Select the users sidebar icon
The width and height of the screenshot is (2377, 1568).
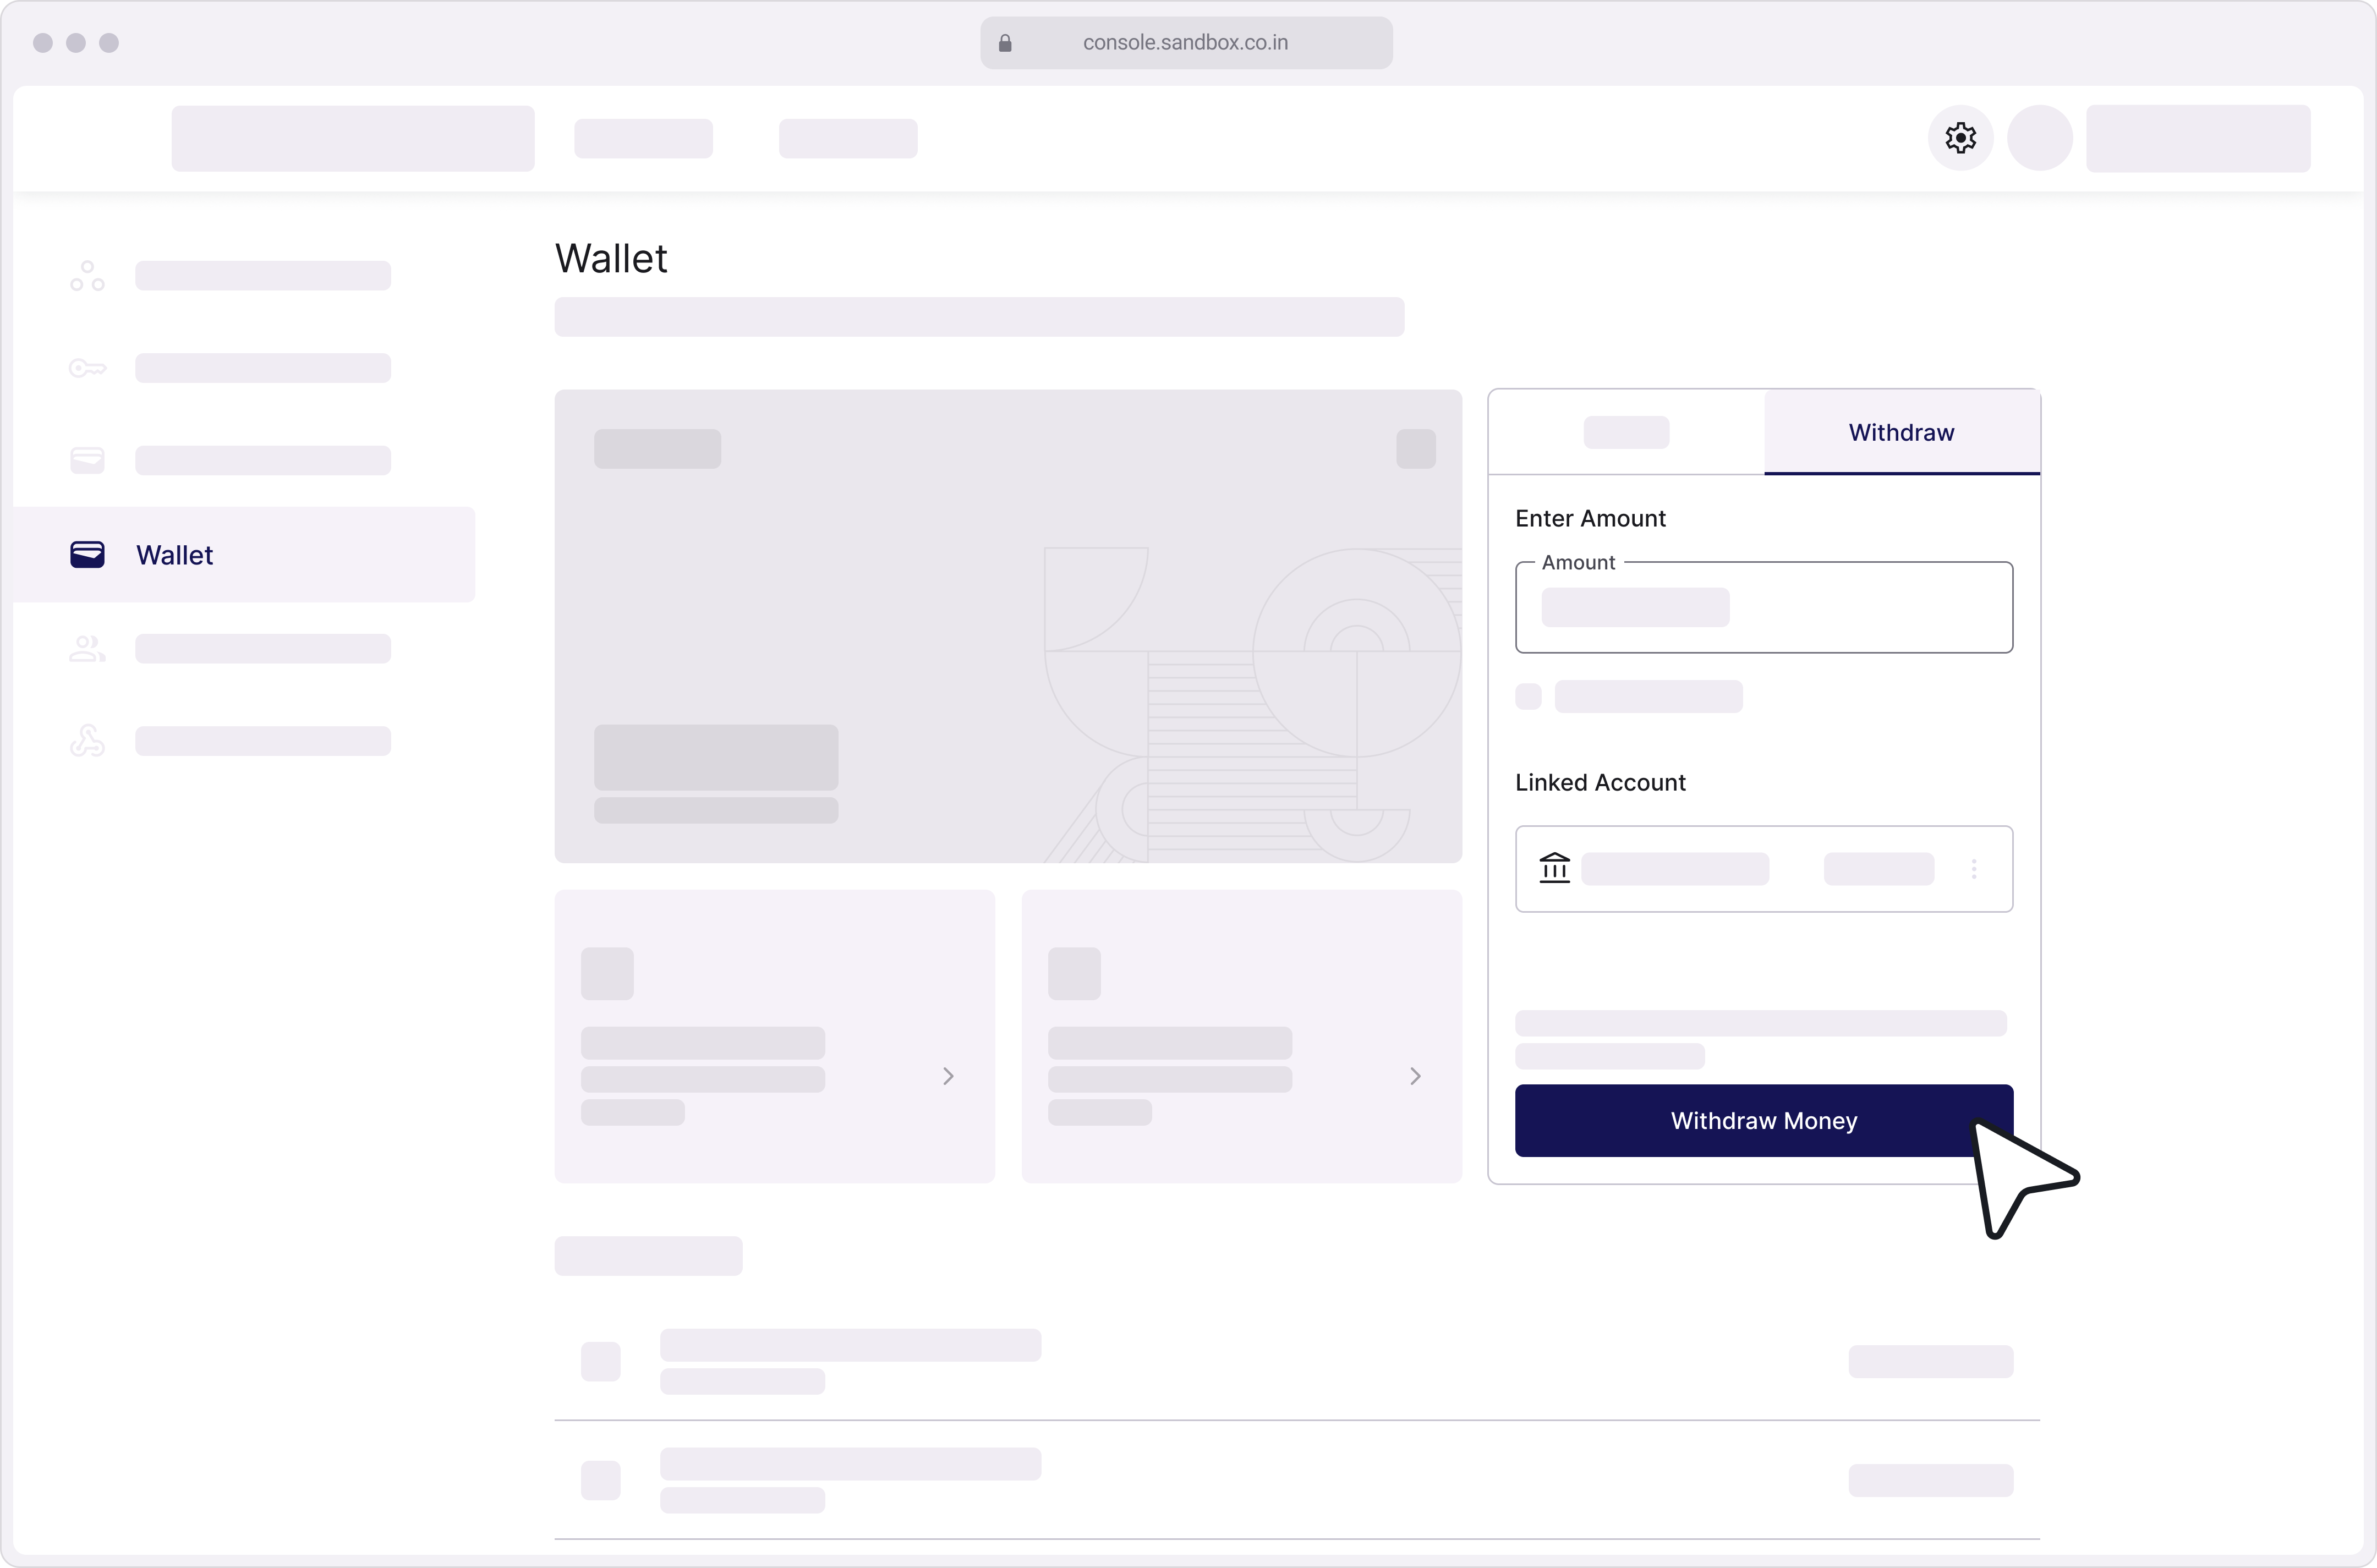(87, 649)
